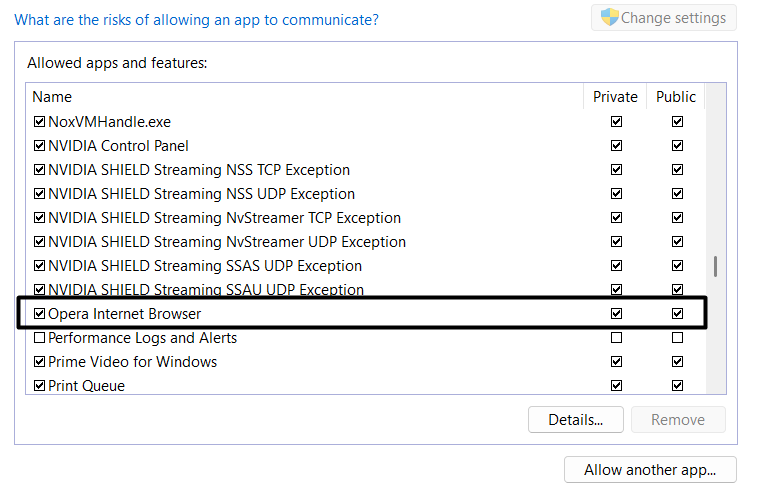Uncheck the Opera Internet Browser name checkbox

coord(40,314)
